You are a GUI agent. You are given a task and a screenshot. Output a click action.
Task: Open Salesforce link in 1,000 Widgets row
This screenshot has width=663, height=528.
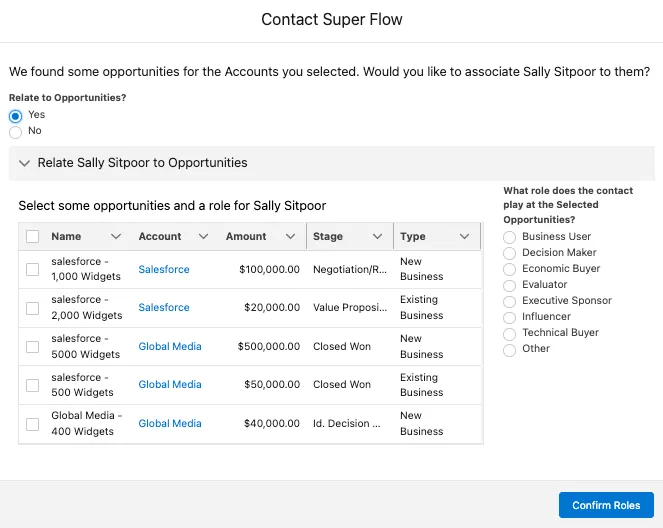pyautogui.click(x=164, y=269)
